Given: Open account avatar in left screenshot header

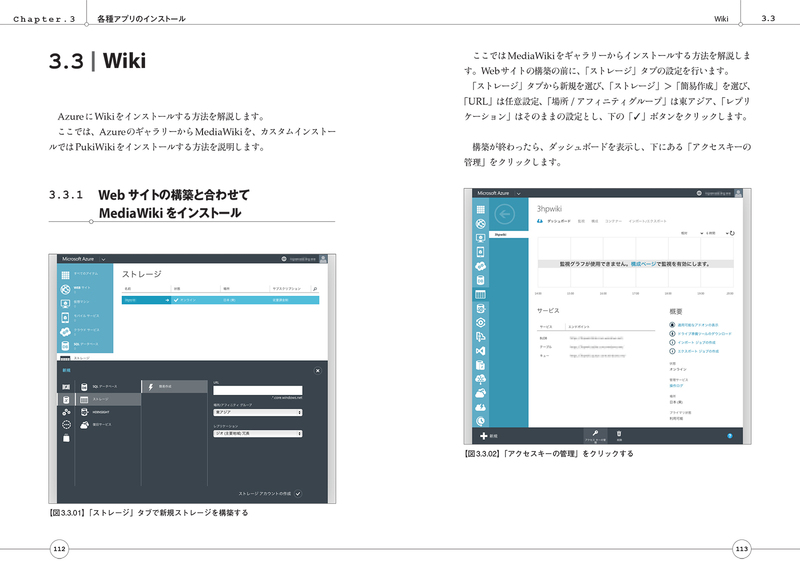Looking at the screenshot, I should point(323,259).
